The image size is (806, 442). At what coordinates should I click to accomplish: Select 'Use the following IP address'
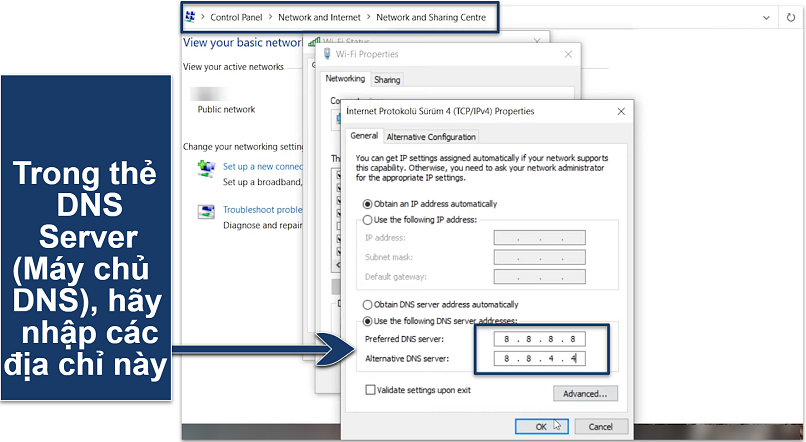click(366, 219)
